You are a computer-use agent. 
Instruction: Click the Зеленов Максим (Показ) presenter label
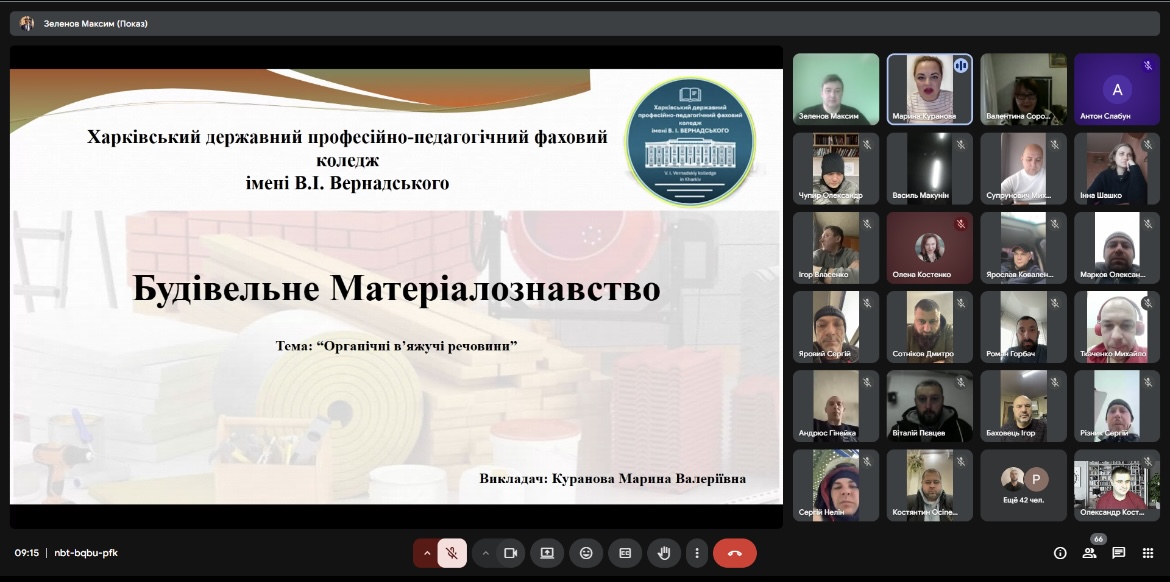(96, 23)
